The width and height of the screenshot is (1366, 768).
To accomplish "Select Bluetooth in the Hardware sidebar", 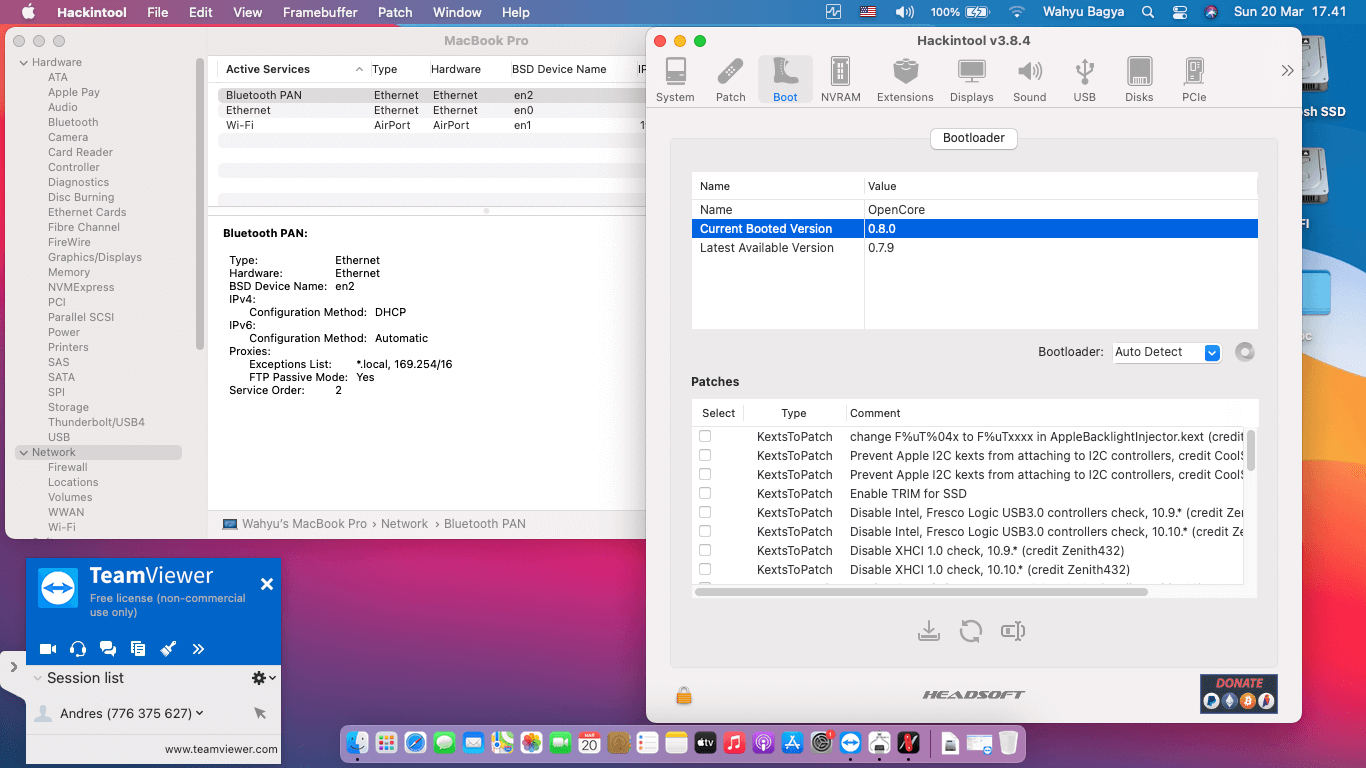I will (73, 122).
